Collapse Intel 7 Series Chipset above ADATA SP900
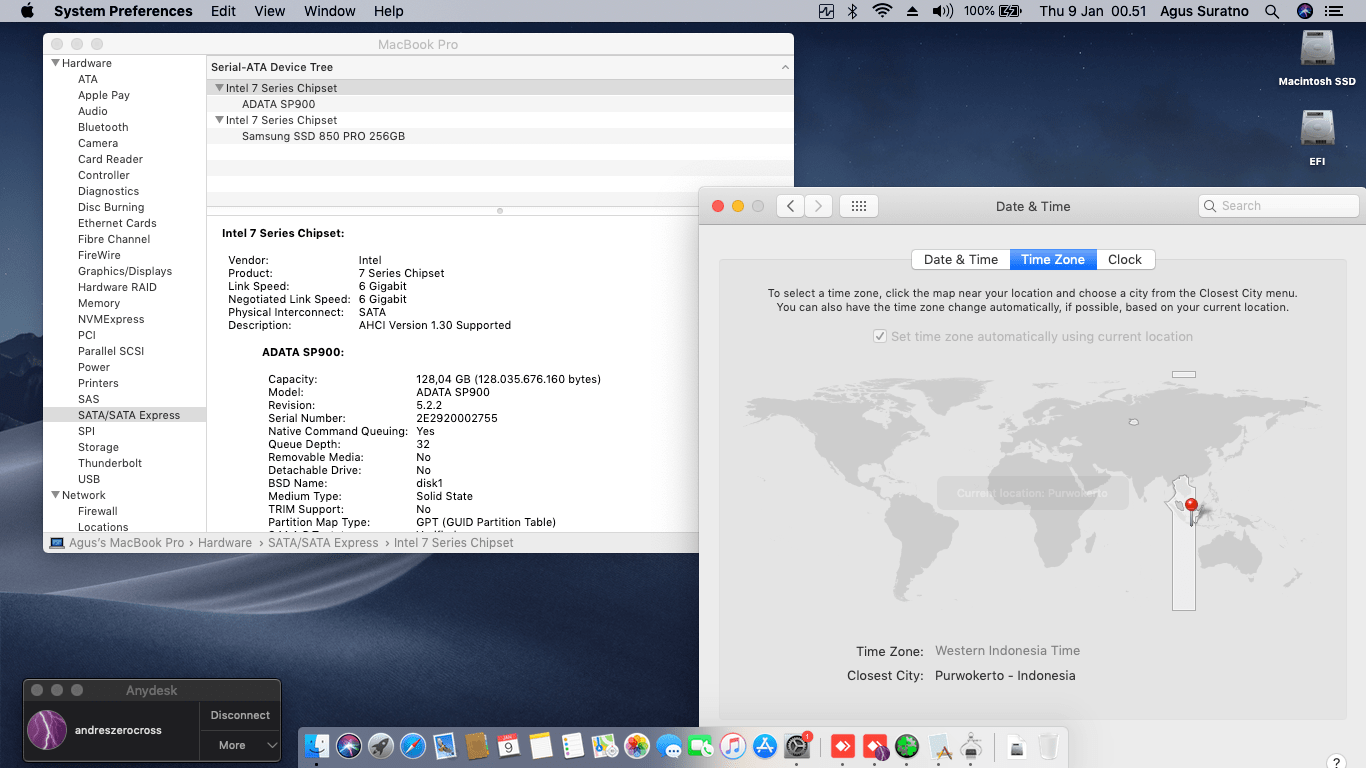 (218, 88)
